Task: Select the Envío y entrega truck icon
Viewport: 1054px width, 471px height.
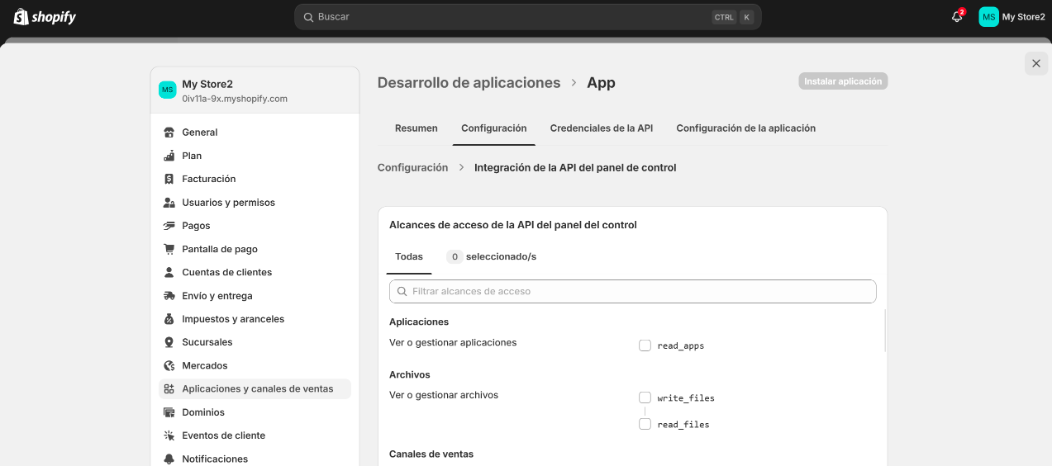Action: click(169, 296)
